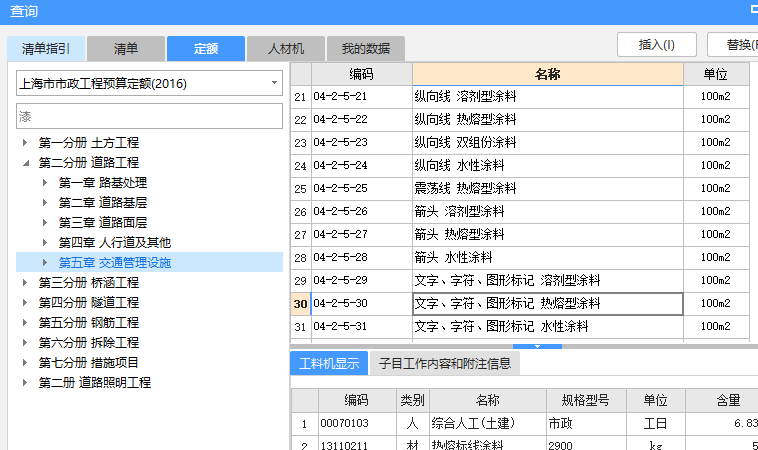
Task: Expand 第四章 人行道及其他 arrow
Action: 44,243
